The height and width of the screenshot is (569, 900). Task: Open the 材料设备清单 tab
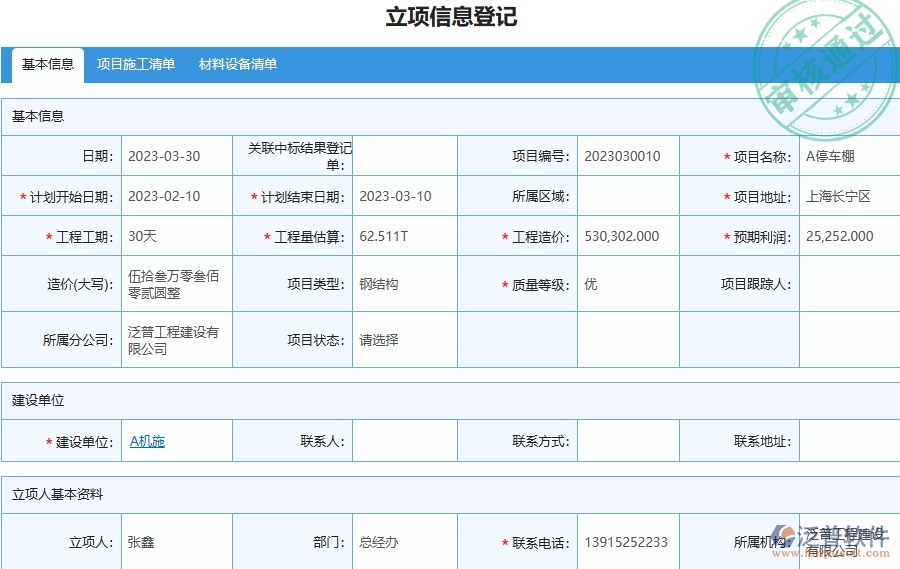[238, 64]
